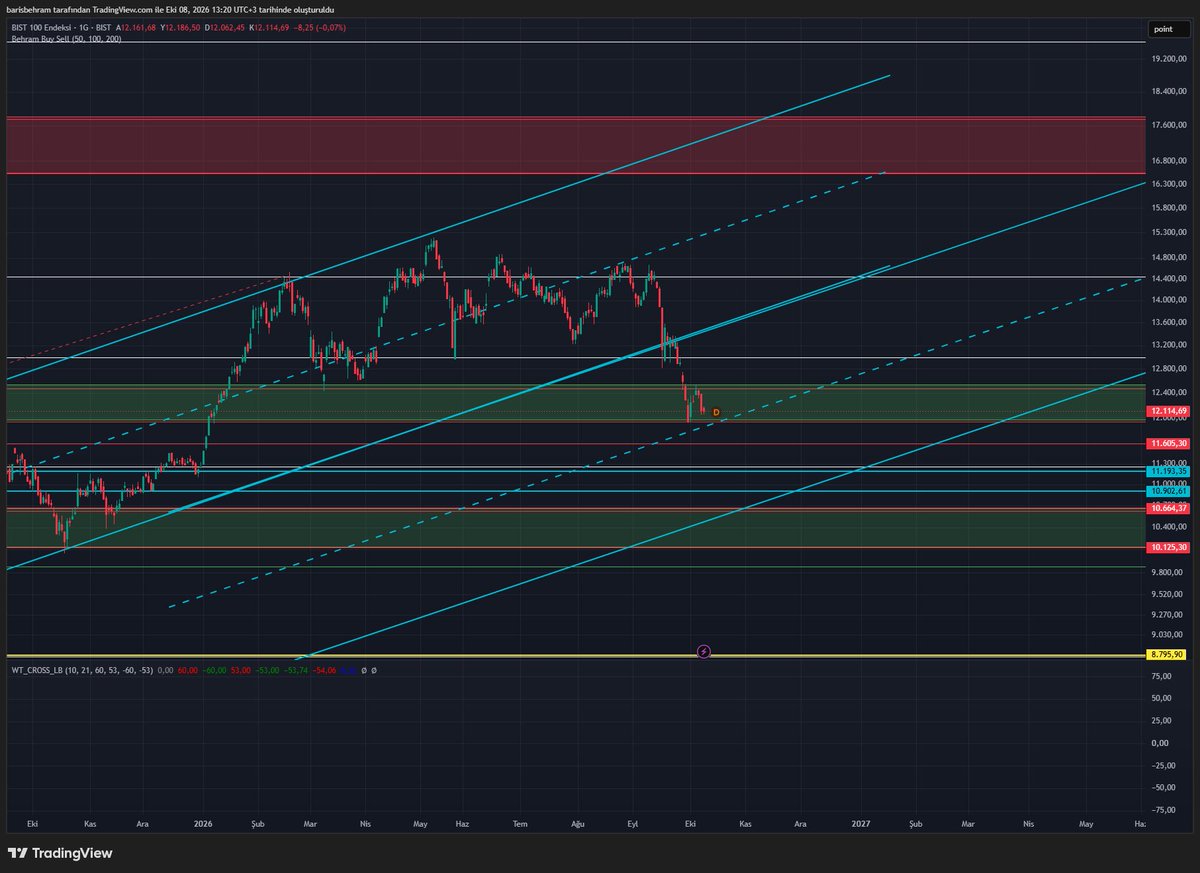Click the 14.400,00 price axis value
The image size is (1200, 873).
pos(1168,277)
